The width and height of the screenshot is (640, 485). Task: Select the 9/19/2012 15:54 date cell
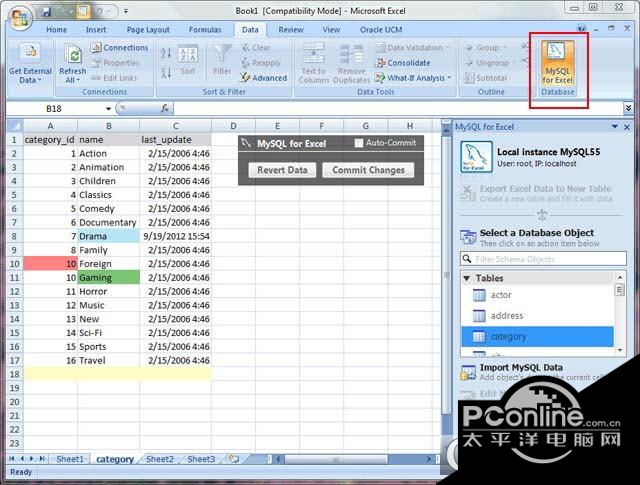(176, 236)
